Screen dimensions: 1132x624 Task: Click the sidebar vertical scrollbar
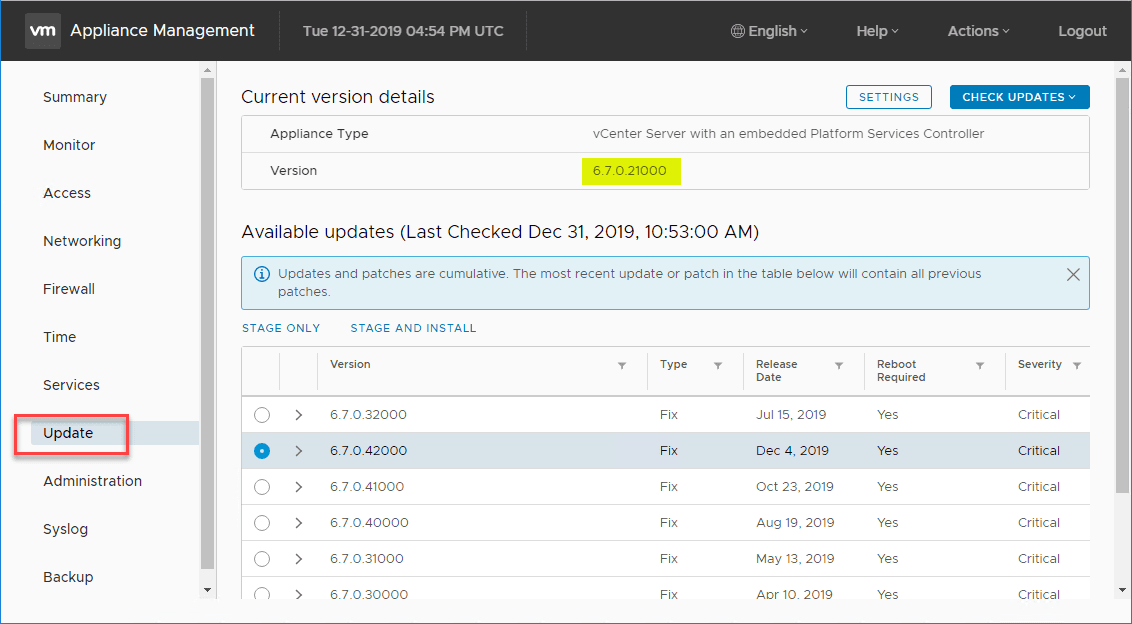pyautogui.click(x=208, y=320)
